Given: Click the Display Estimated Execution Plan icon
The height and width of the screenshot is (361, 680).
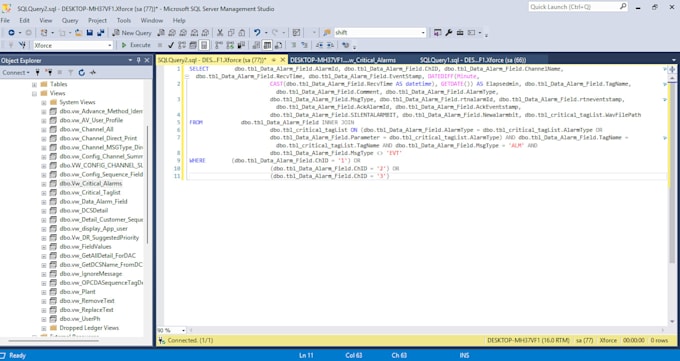Looking at the screenshot, I should (182, 45).
